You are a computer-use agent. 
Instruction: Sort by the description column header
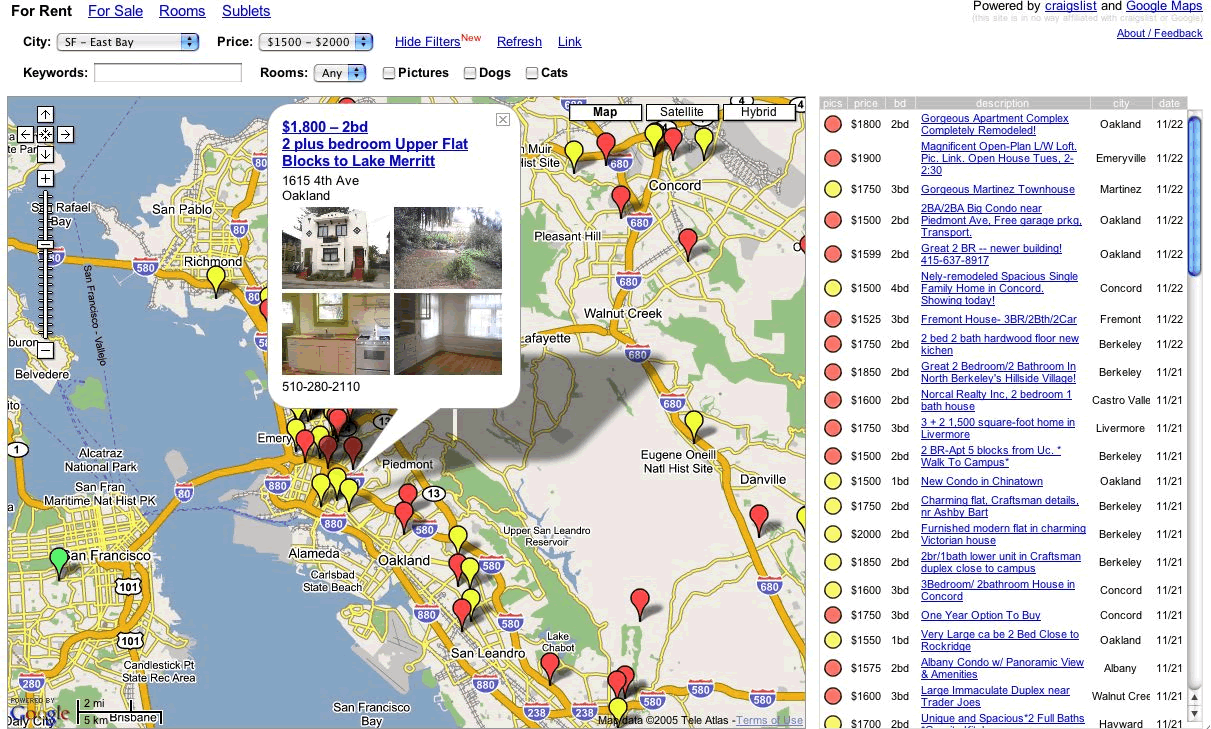click(x=1002, y=103)
